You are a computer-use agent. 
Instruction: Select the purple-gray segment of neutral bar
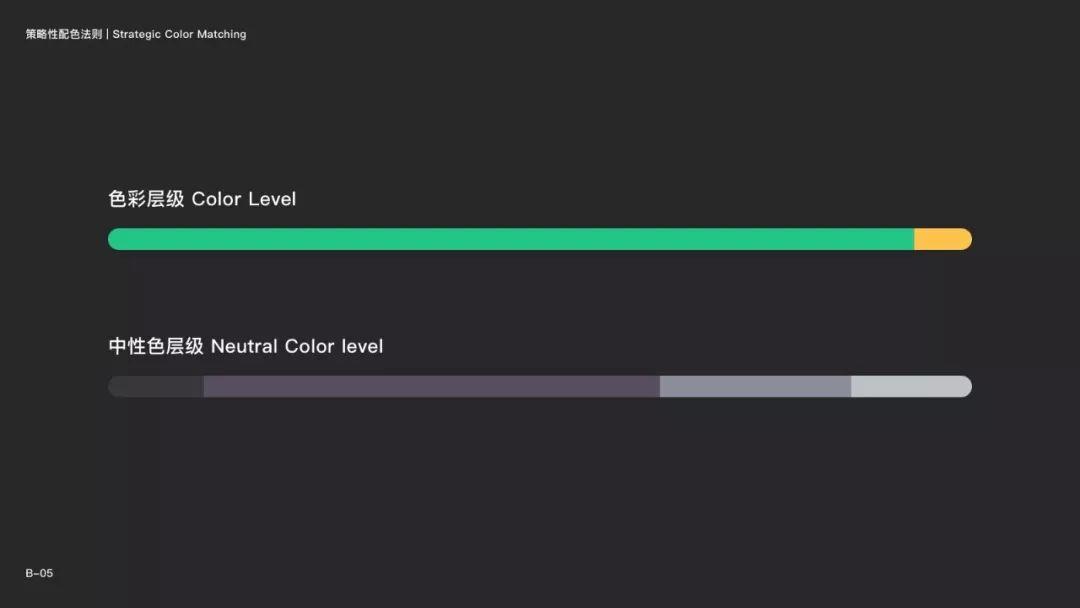[x=432, y=386]
